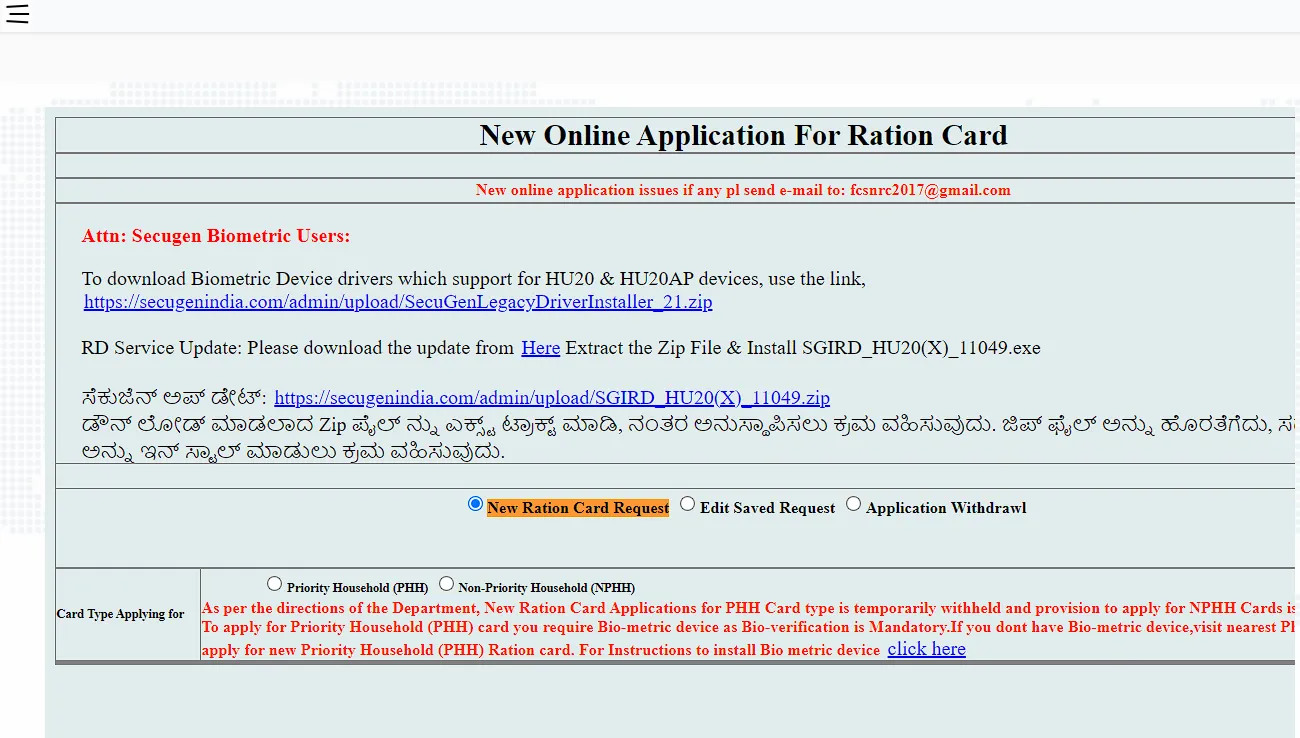Screen dimensions: 1300x738
Task: Open the hamburger menu icon
Action: point(17,14)
